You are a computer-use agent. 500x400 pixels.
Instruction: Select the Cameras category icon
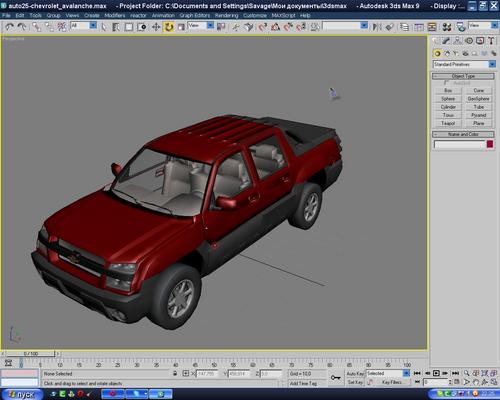(x=465, y=53)
